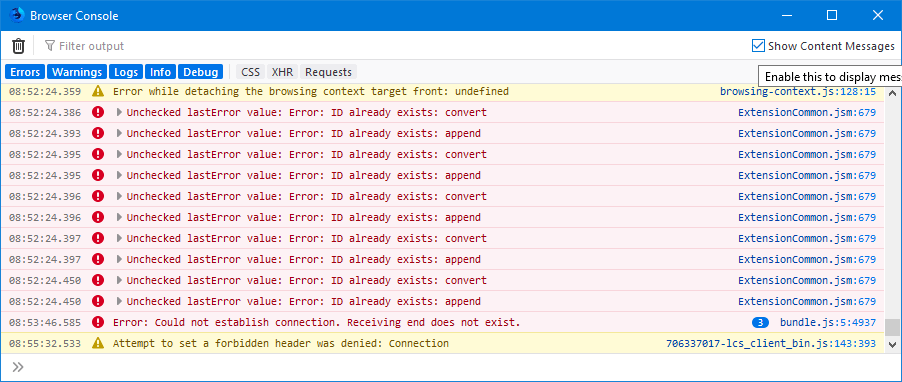
Task: Click the repeat count badge showing 3
Action: (x=760, y=322)
